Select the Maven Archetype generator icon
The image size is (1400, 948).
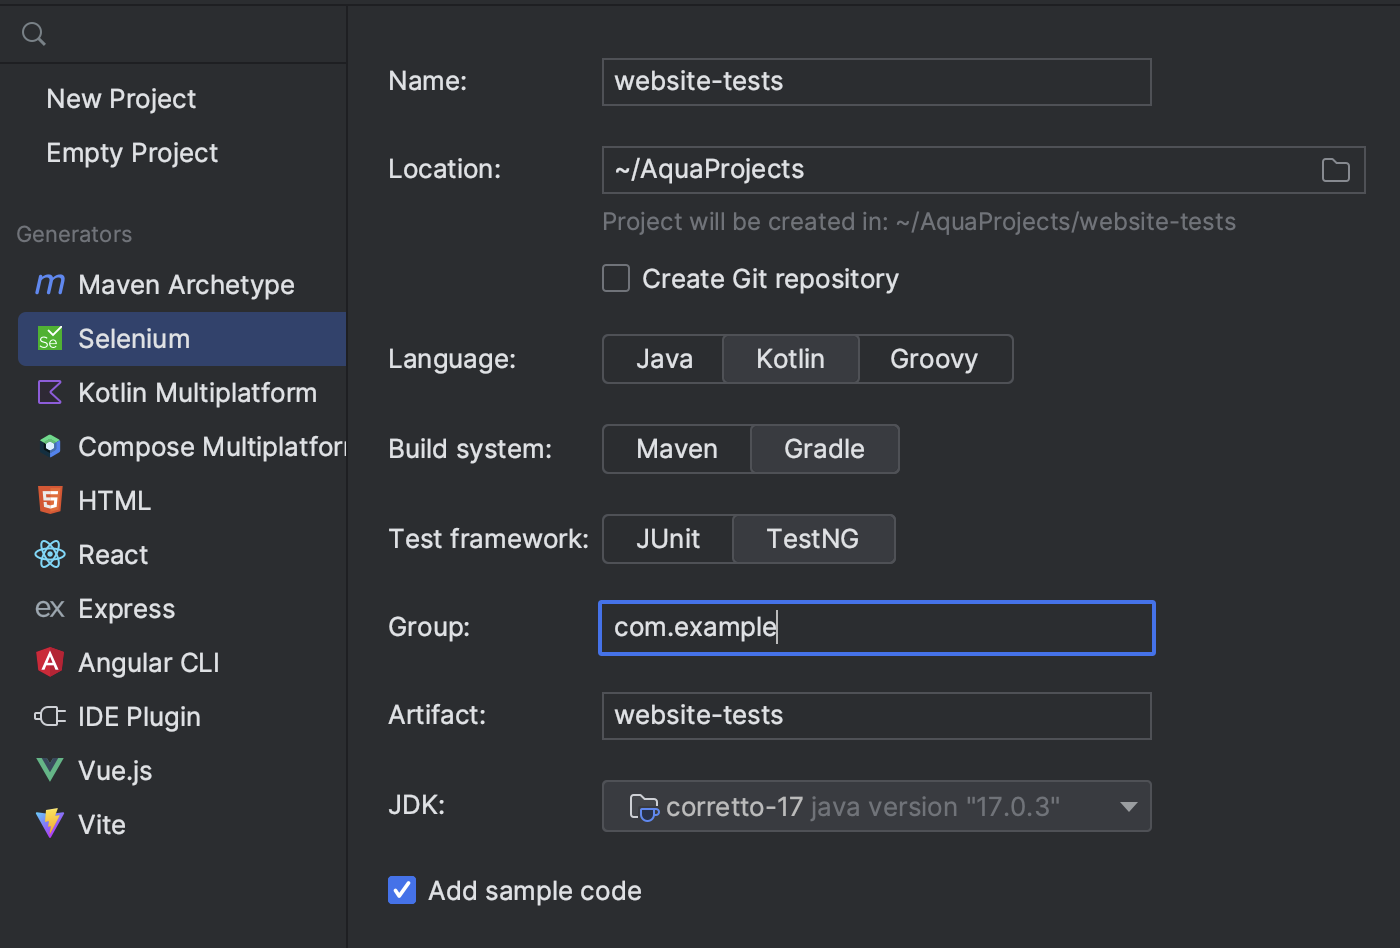[50, 285]
